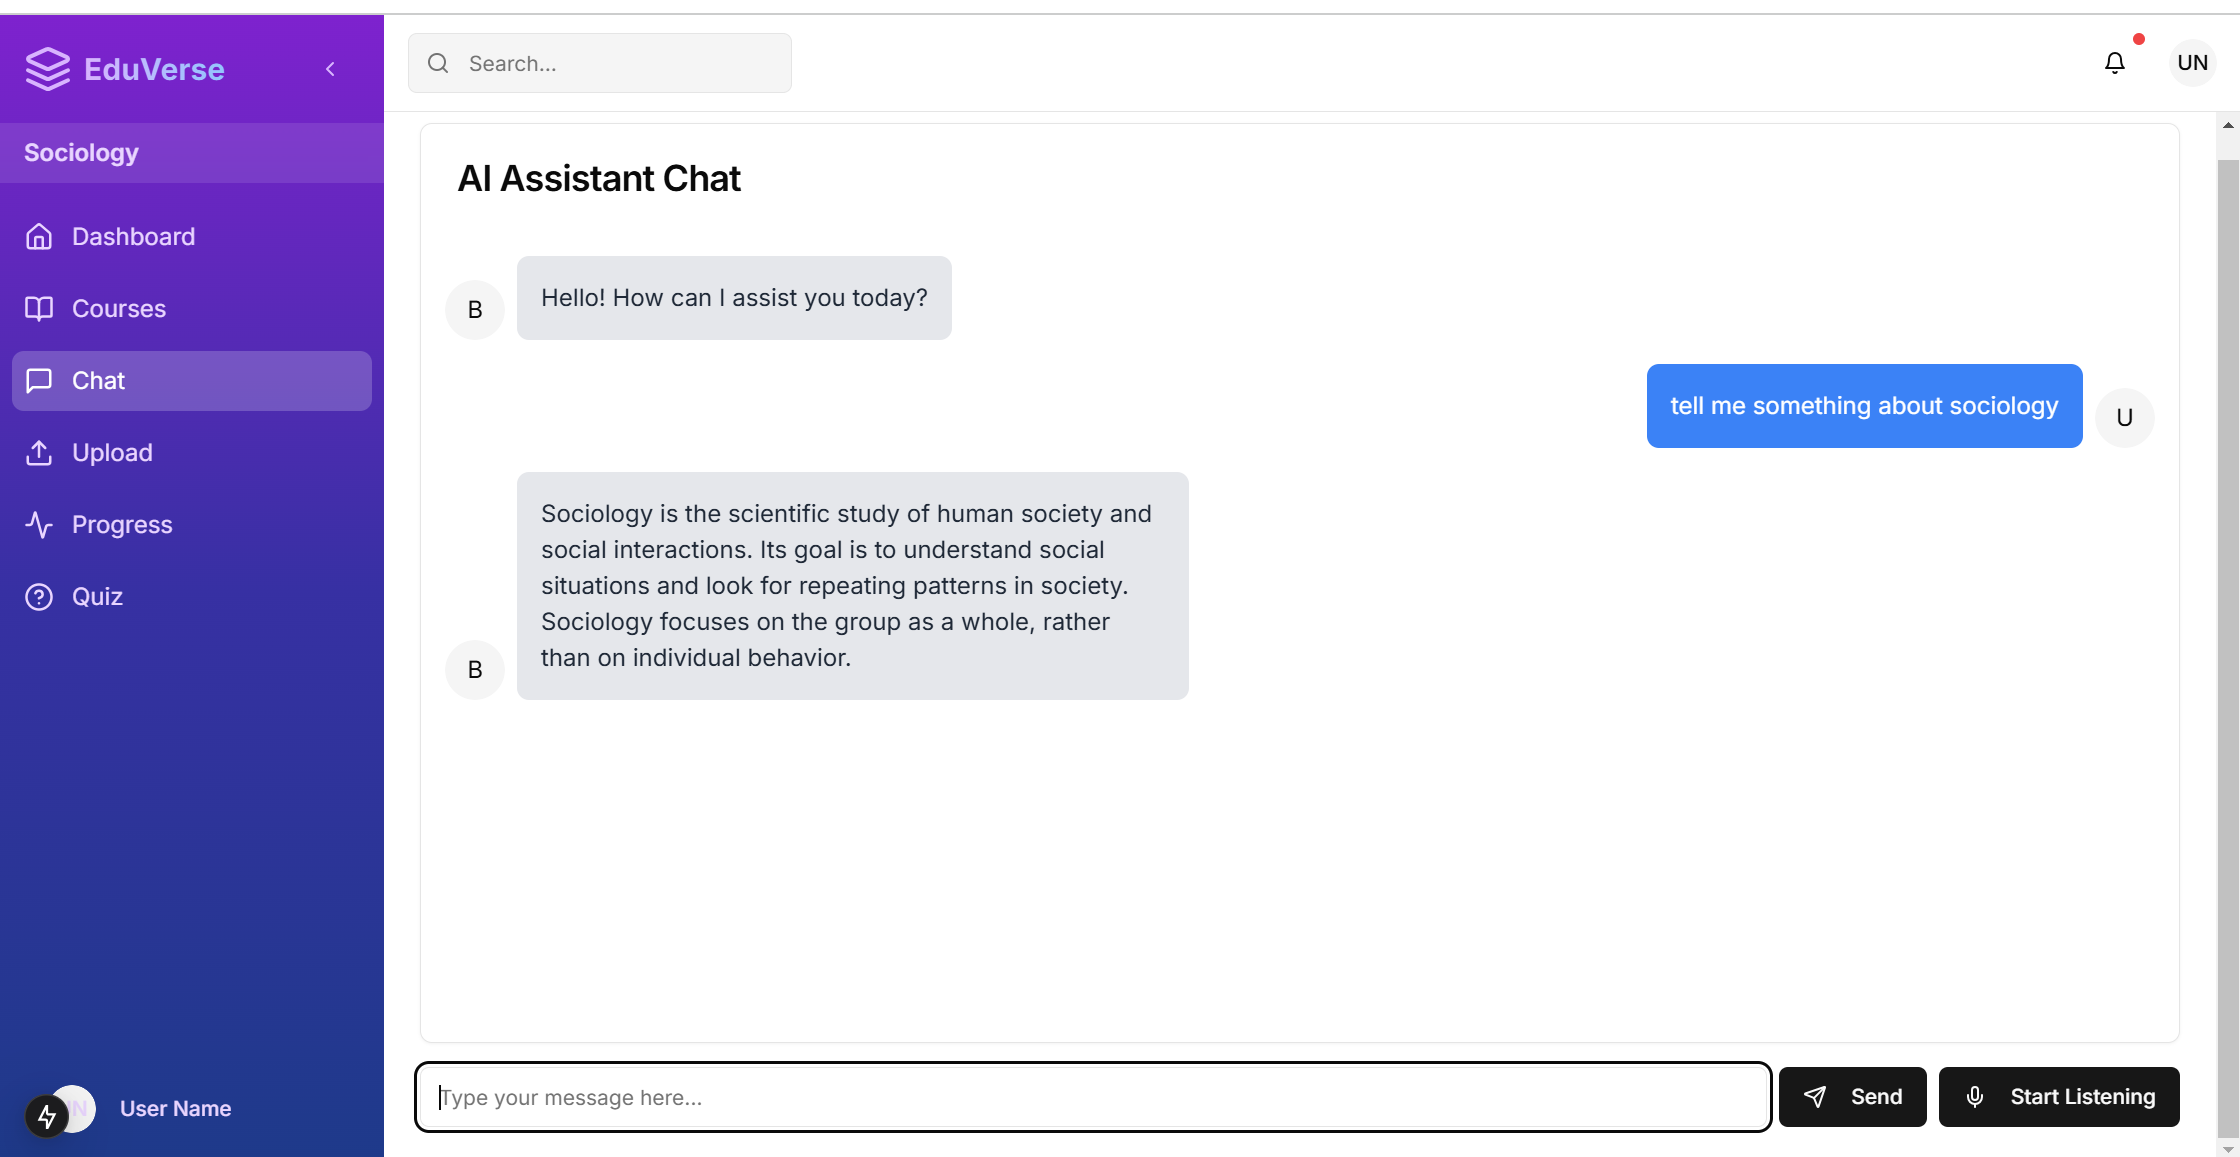
Task: Open Dashboard from the sidebar
Action: 133,237
